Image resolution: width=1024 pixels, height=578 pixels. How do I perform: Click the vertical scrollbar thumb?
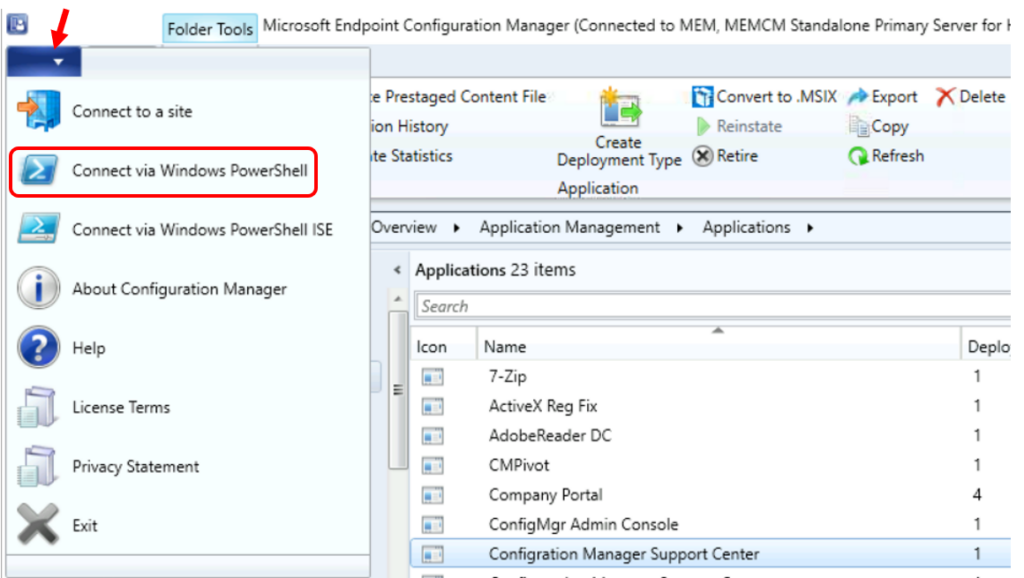click(398, 389)
